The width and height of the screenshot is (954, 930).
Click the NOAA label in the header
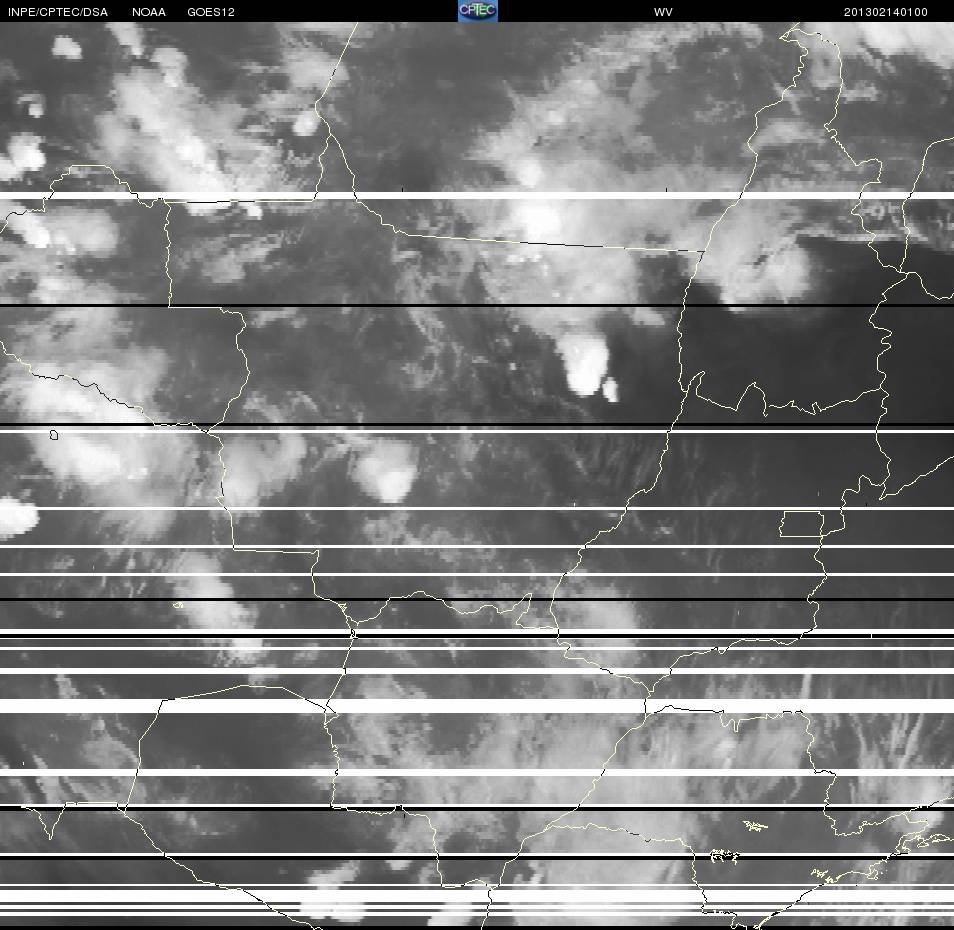(148, 12)
